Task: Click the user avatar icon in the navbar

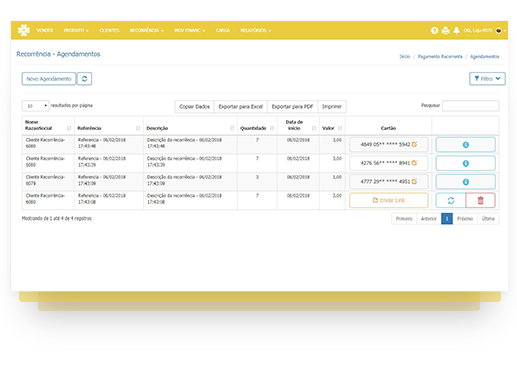Action: pos(499,30)
